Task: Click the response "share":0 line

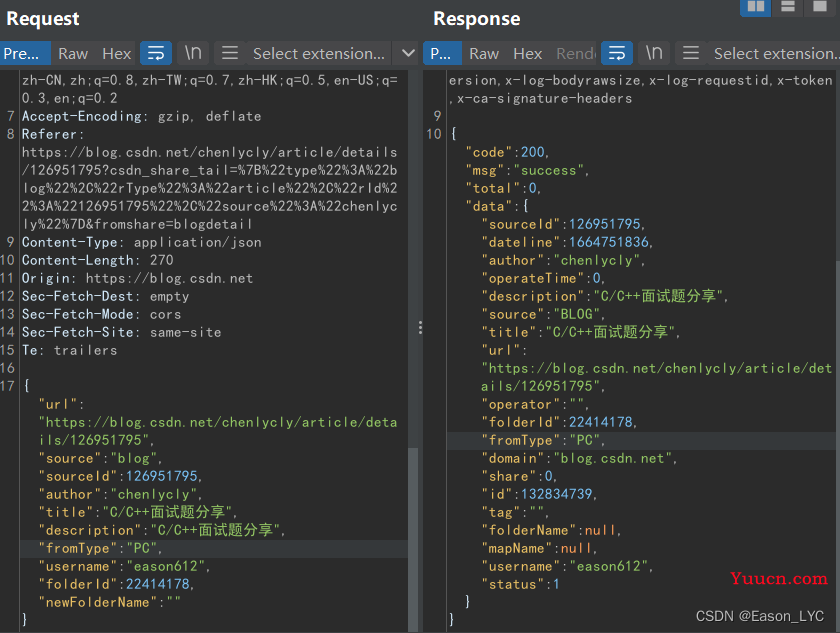Action: (x=519, y=476)
